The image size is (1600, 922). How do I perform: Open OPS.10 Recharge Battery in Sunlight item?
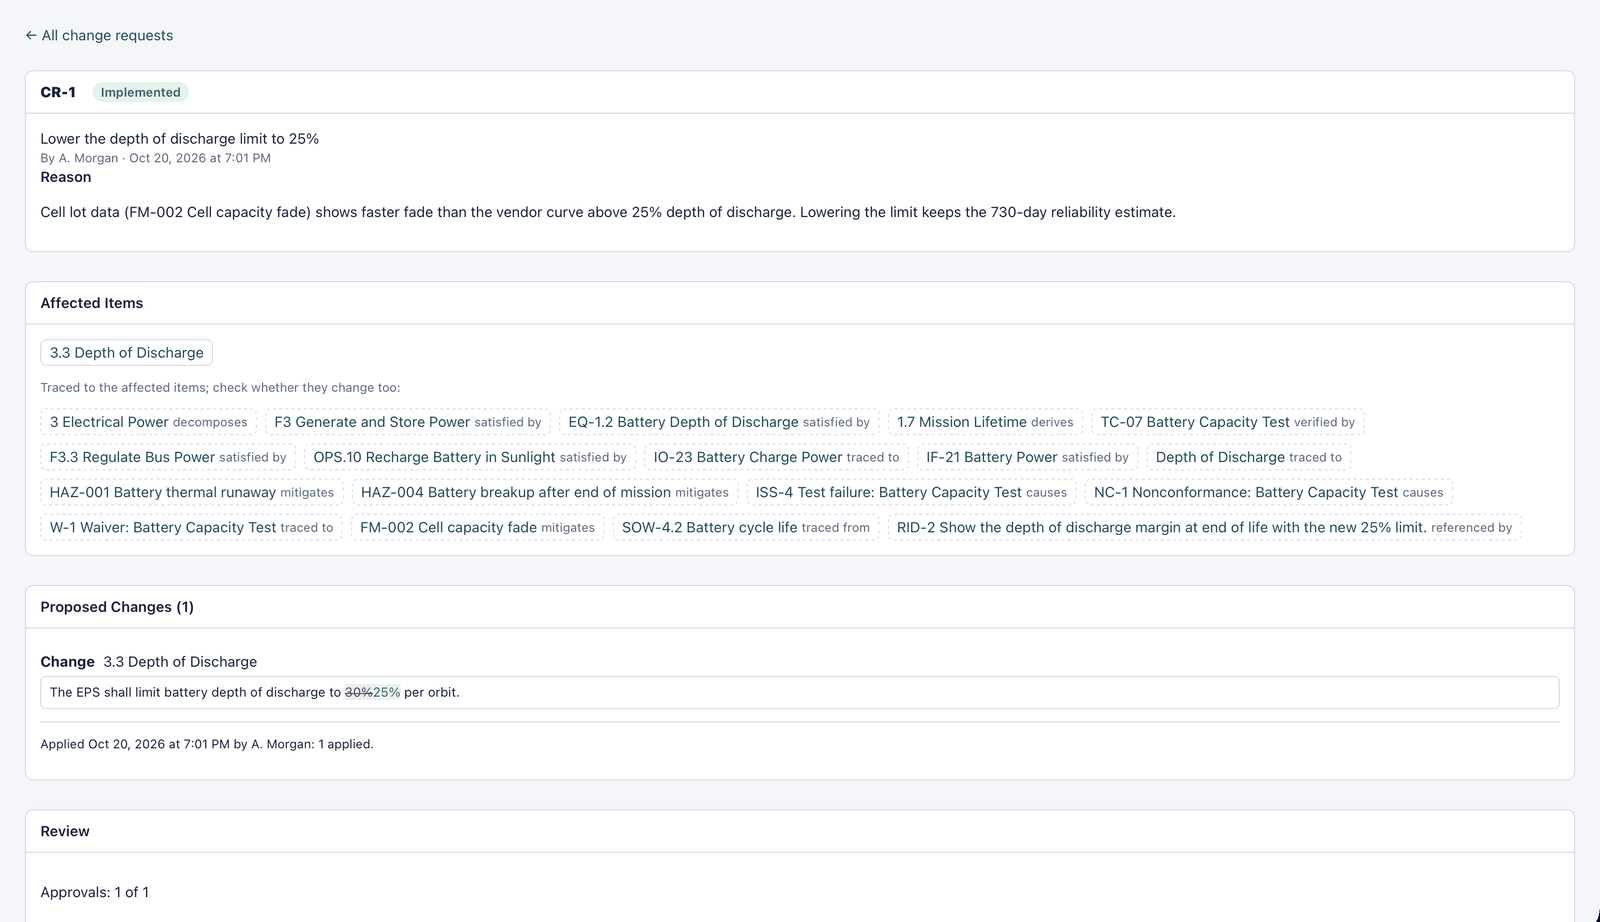pyautogui.click(x=470, y=457)
